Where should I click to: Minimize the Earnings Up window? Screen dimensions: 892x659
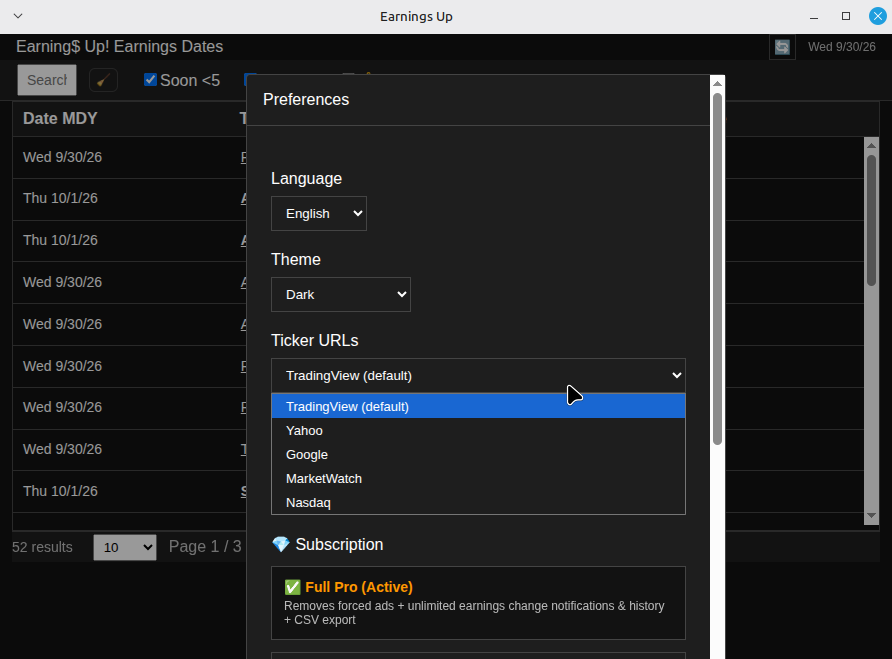coord(814,17)
